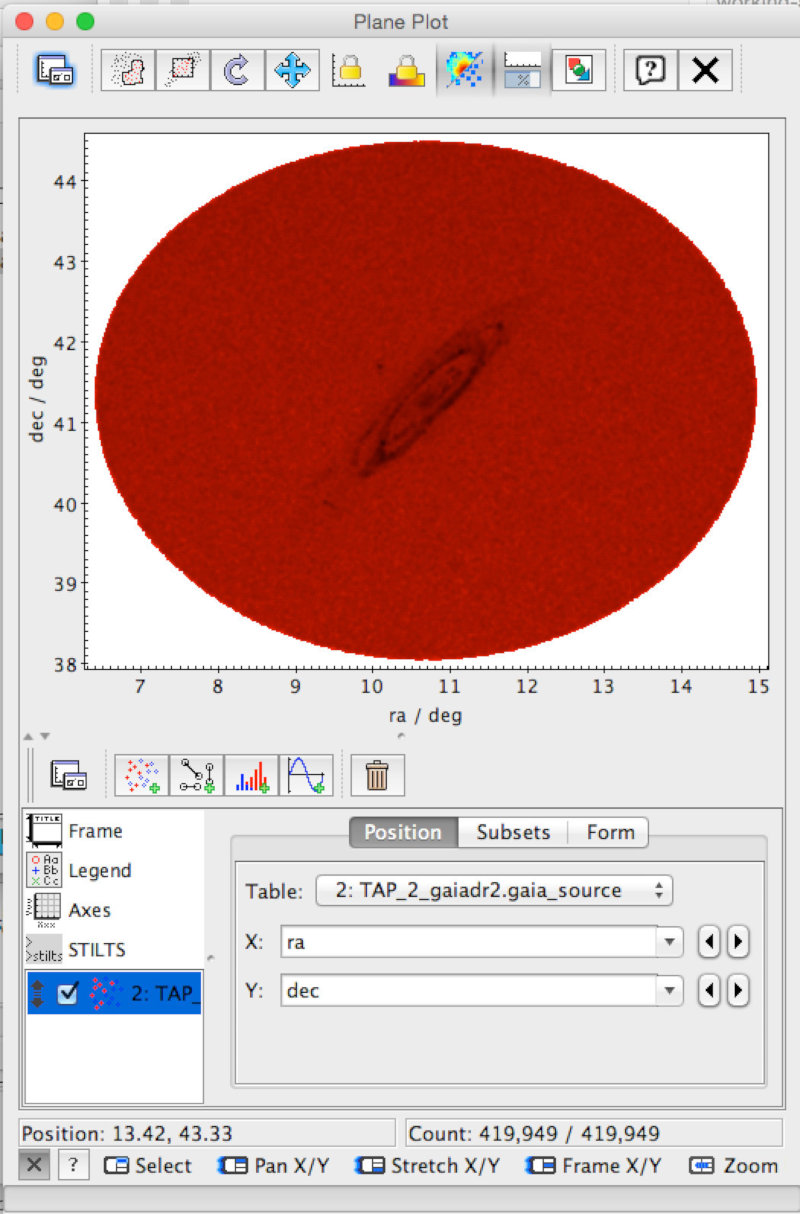
Task: Click the lock axes padlock icon
Action: tap(348, 69)
